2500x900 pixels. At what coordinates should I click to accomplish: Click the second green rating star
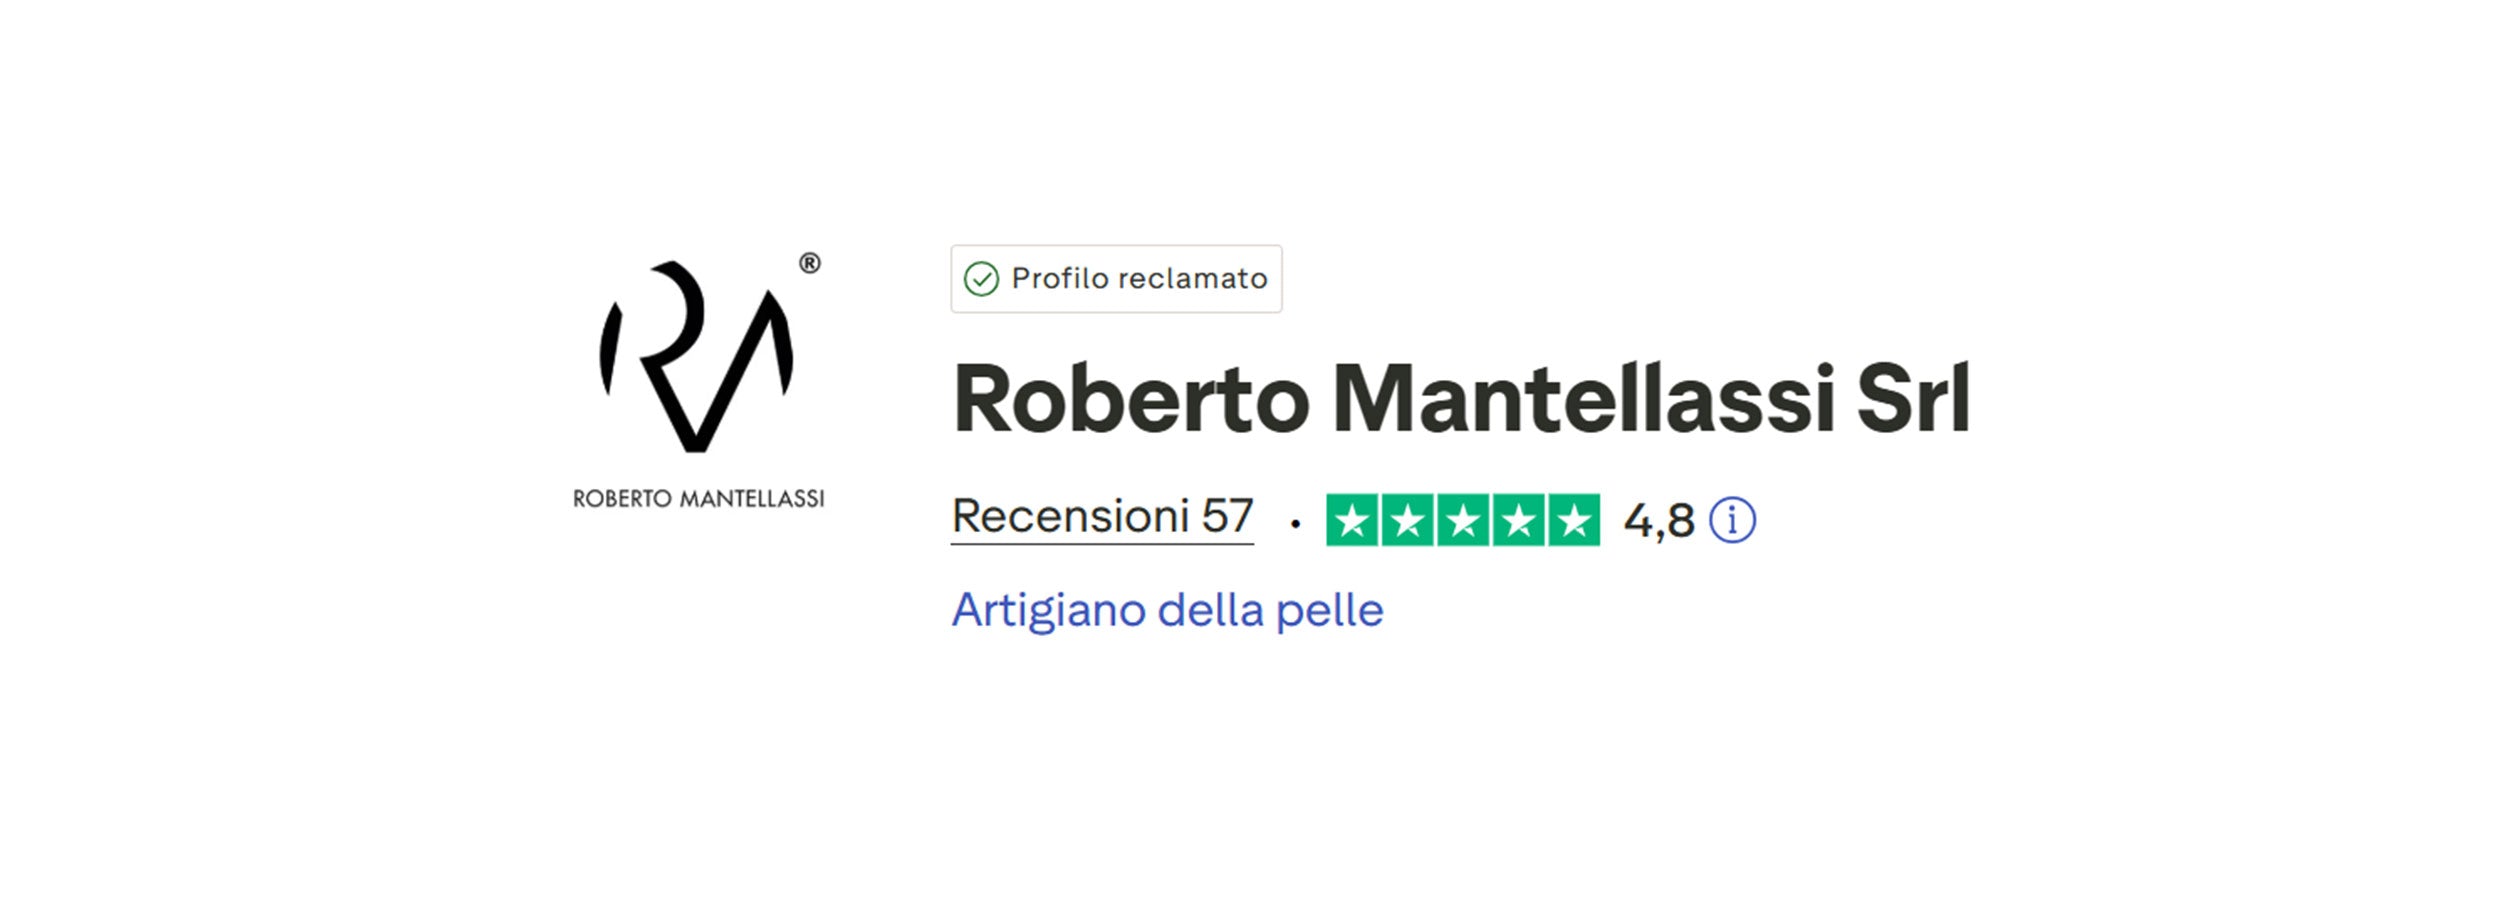pos(1408,520)
